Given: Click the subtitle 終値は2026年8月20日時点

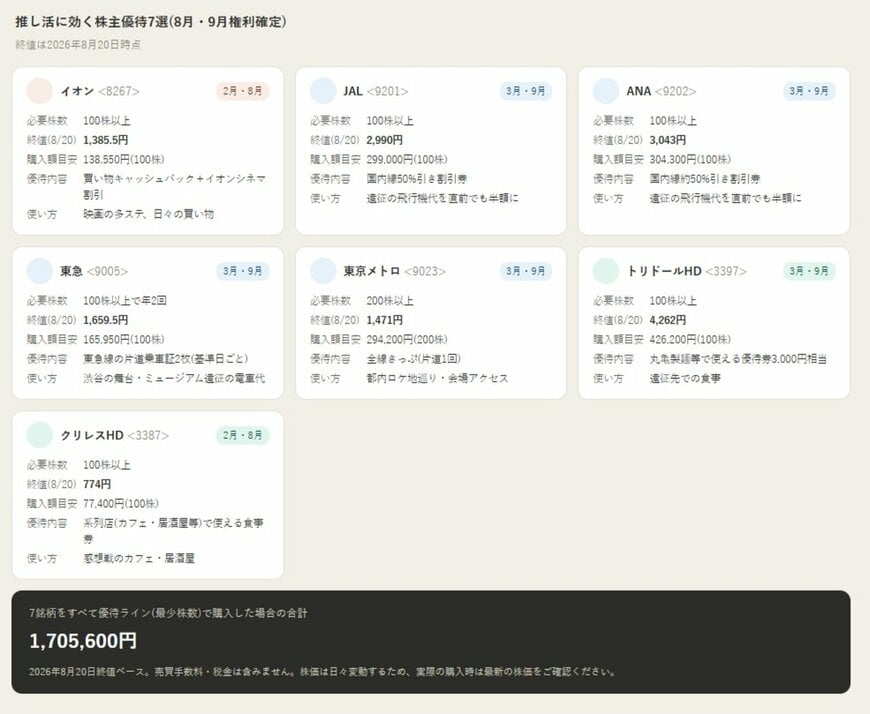Looking at the screenshot, I should [78, 45].
